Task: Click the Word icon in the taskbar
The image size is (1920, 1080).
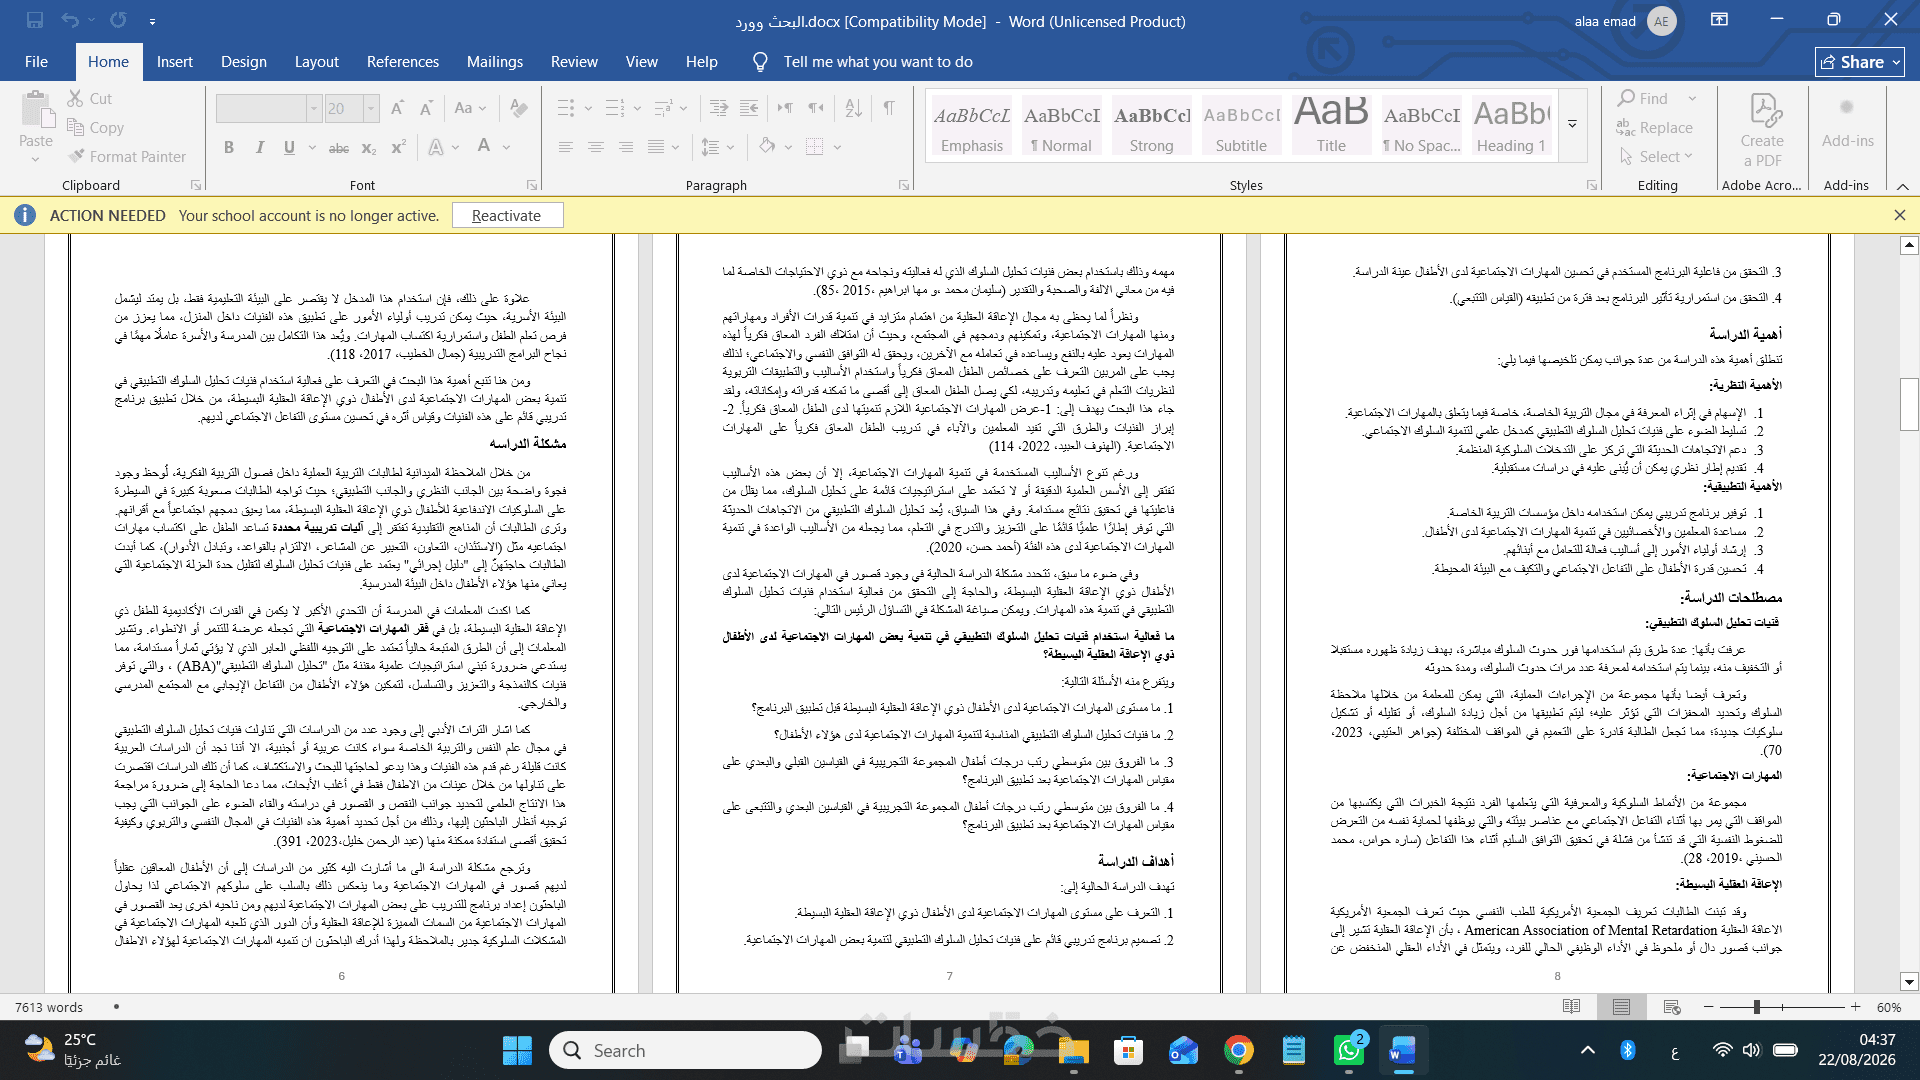Action: [1402, 1050]
